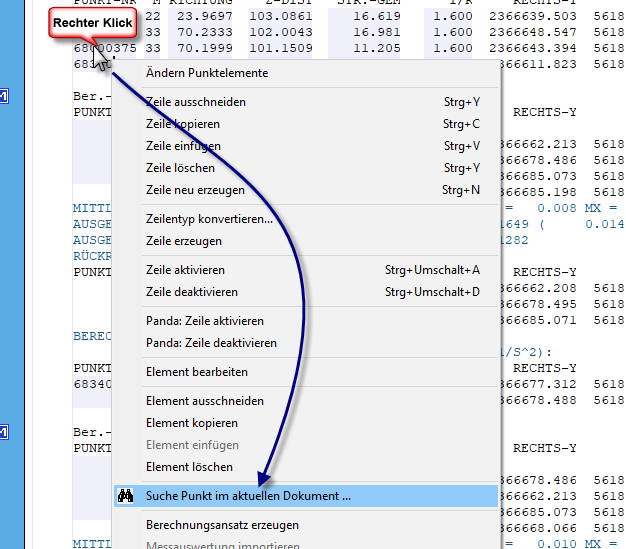The image size is (626, 549).
Task: Click the binoculars icon for point search
Action: click(126, 495)
